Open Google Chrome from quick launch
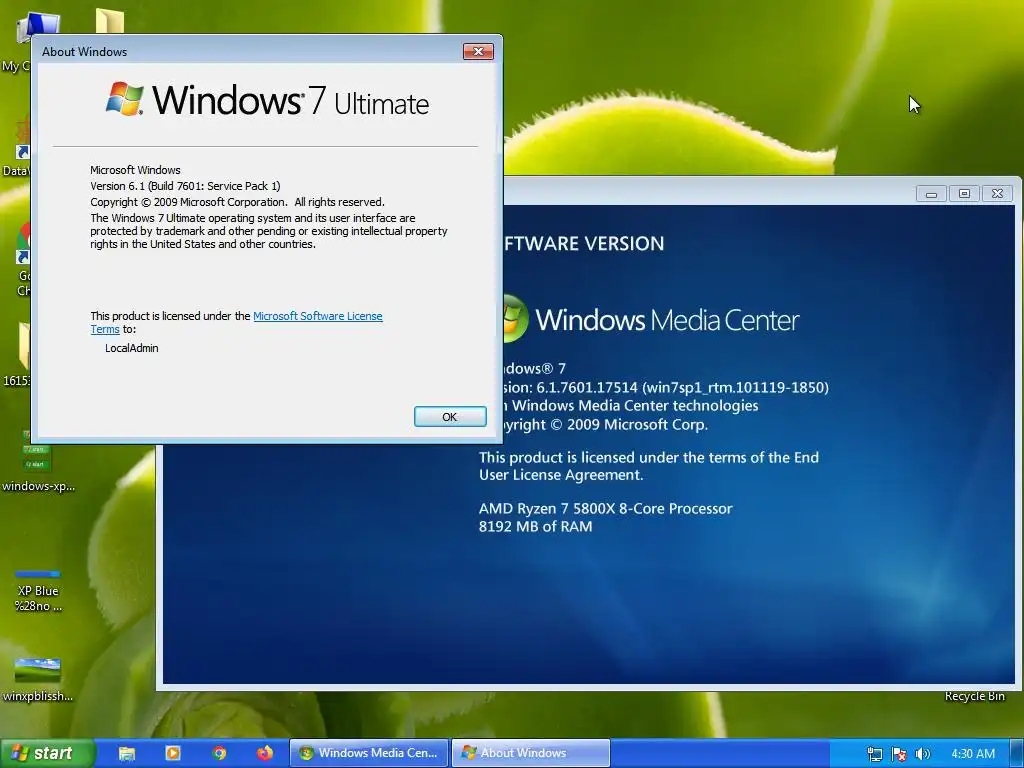1024x768 pixels. click(x=219, y=753)
